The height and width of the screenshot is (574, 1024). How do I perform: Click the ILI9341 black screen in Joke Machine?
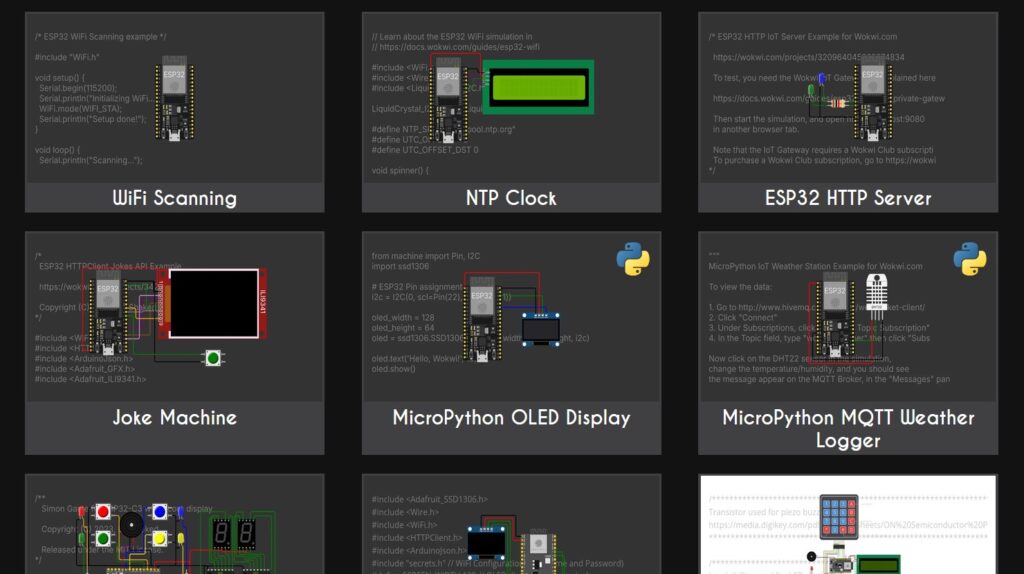(x=214, y=303)
